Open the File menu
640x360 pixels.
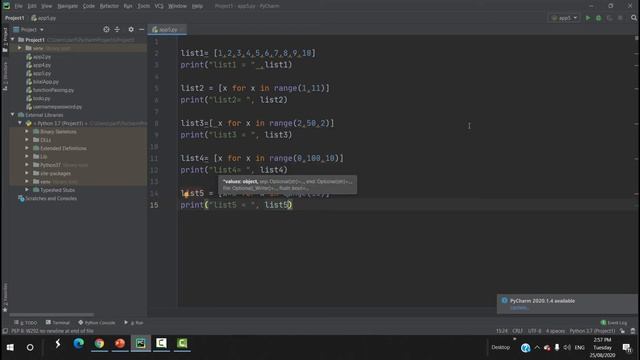(x=18, y=6)
